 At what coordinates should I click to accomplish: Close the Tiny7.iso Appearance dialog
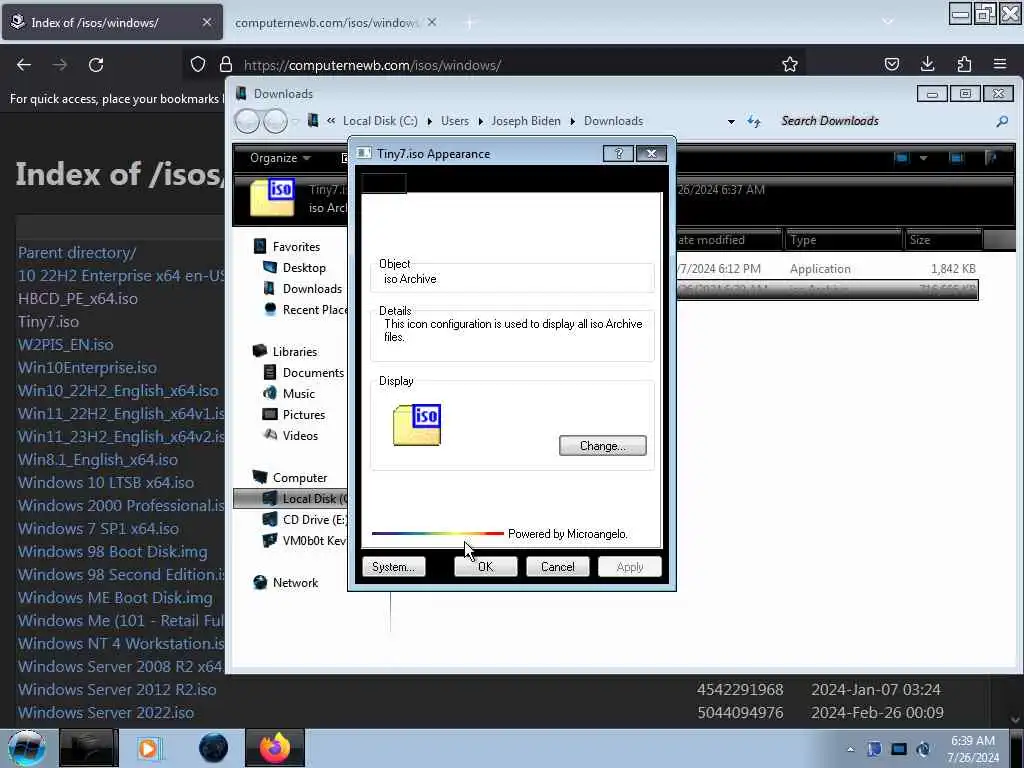651,153
